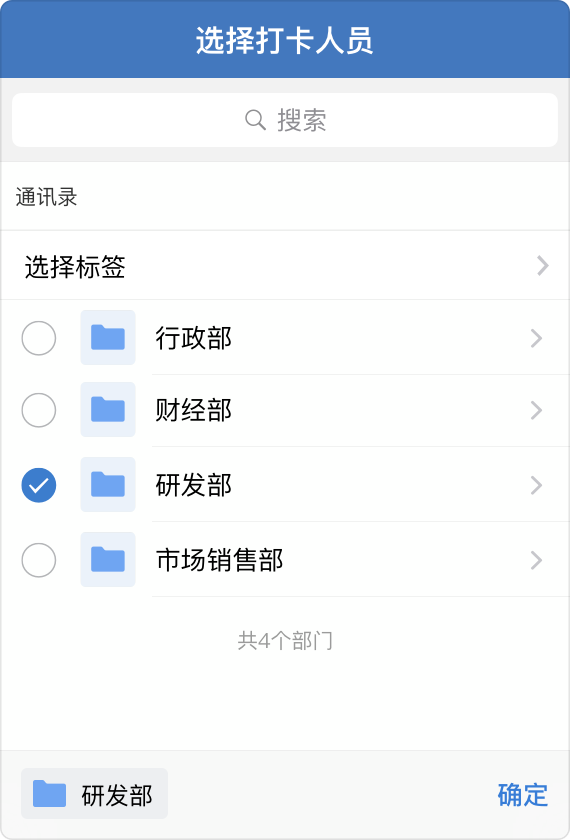Open the 选择标签 row
570x840 pixels.
point(285,266)
